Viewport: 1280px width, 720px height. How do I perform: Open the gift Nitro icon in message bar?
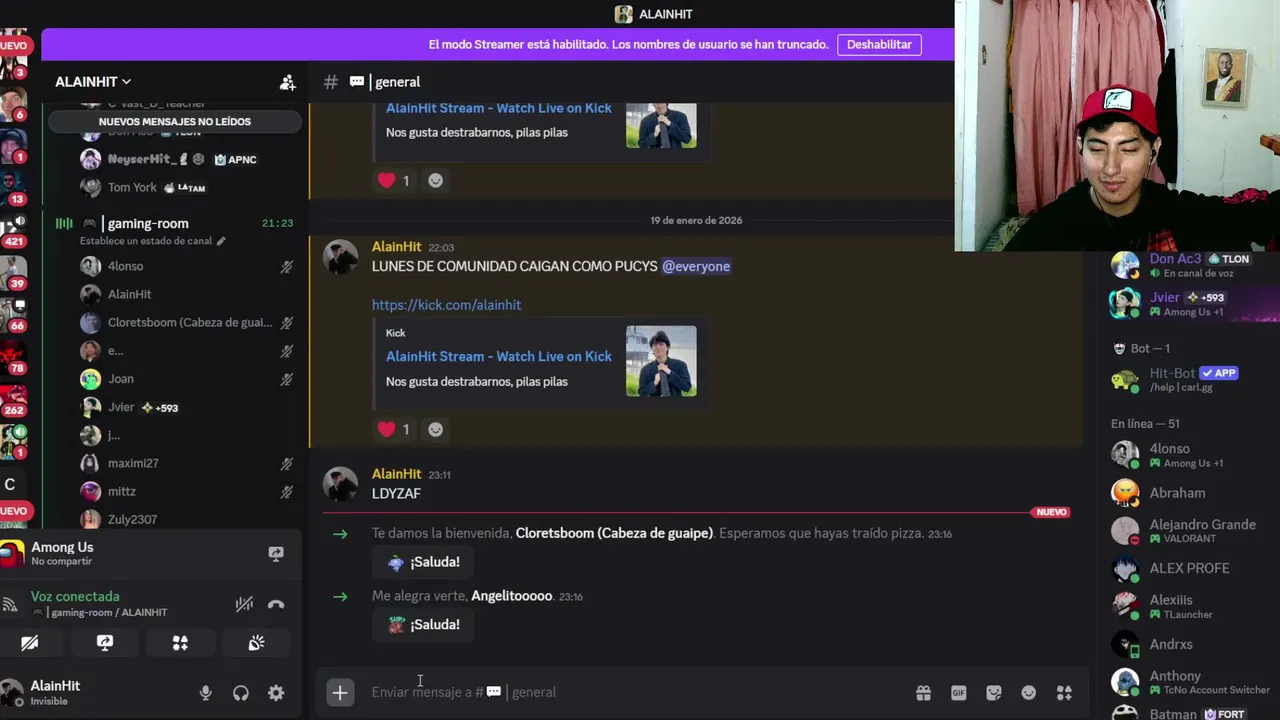[923, 693]
